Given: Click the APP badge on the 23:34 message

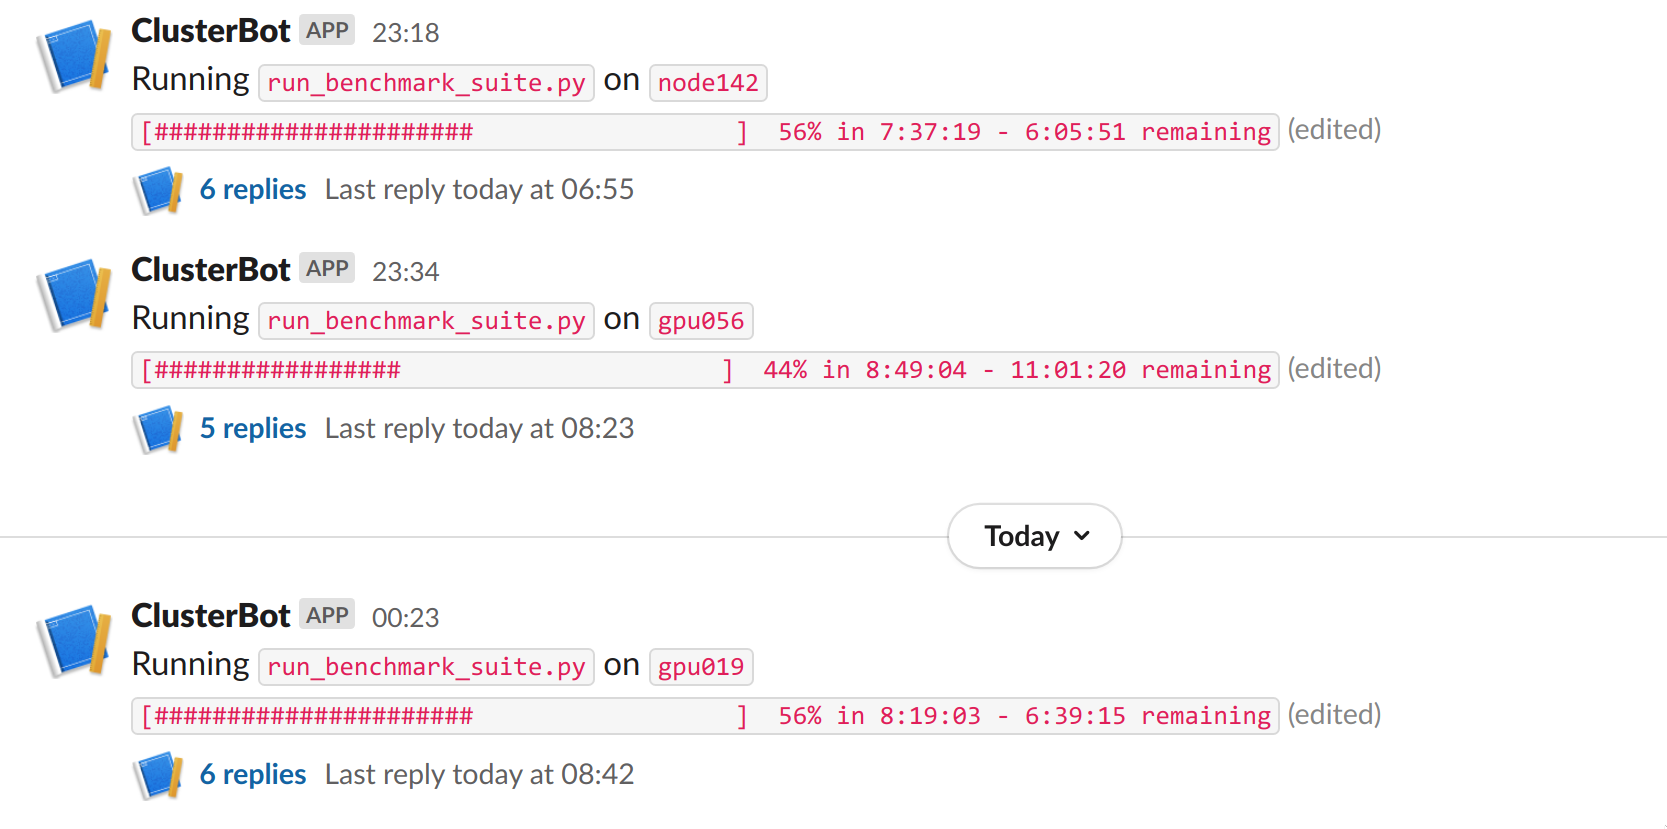Looking at the screenshot, I should [x=327, y=267].
